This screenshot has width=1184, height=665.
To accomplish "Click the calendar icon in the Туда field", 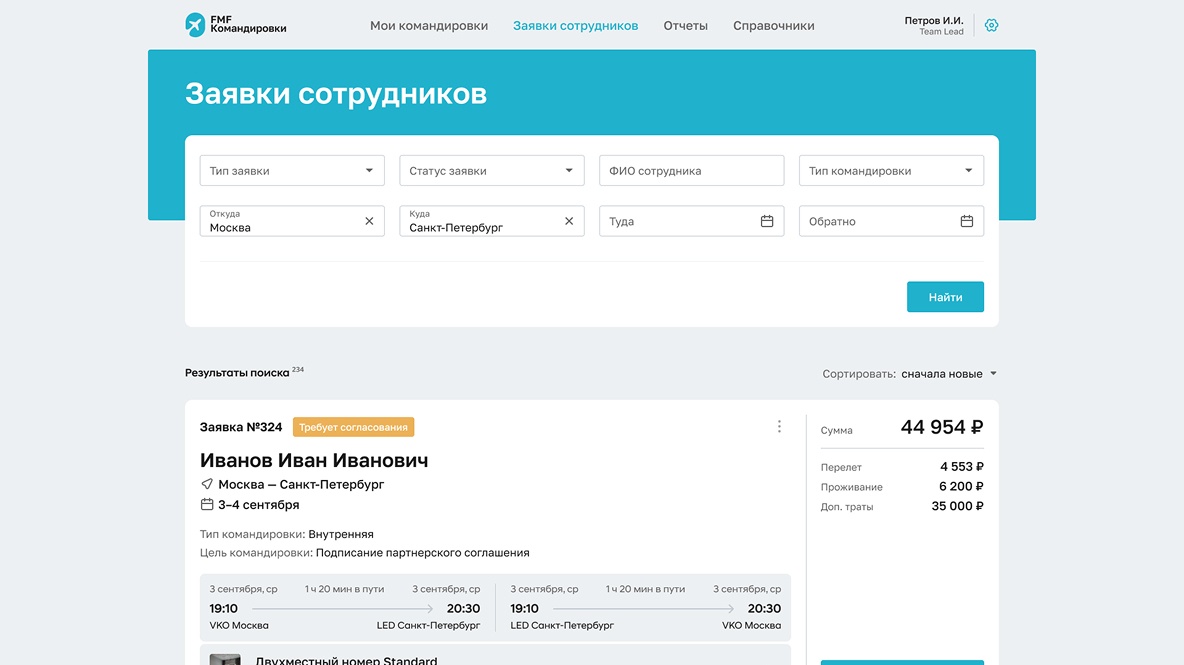I will click(766, 220).
